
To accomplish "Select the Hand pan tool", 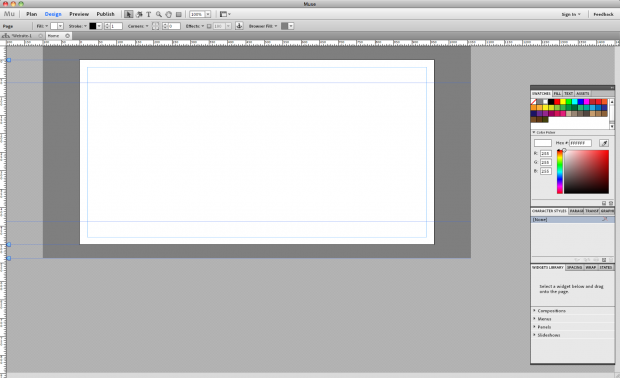I will click(168, 14).
